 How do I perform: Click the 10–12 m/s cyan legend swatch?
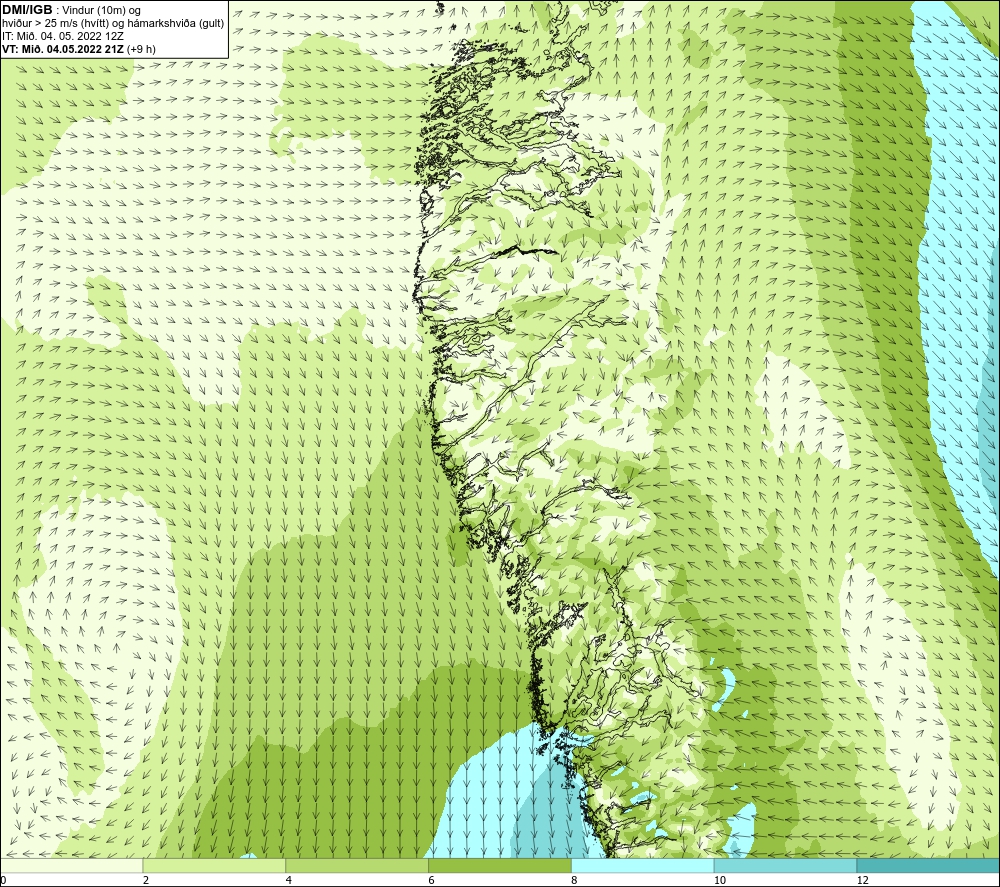click(786, 865)
